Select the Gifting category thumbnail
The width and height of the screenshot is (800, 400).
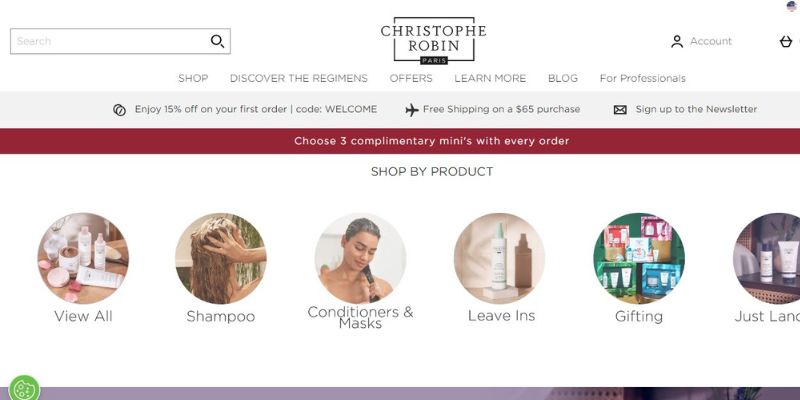639,258
